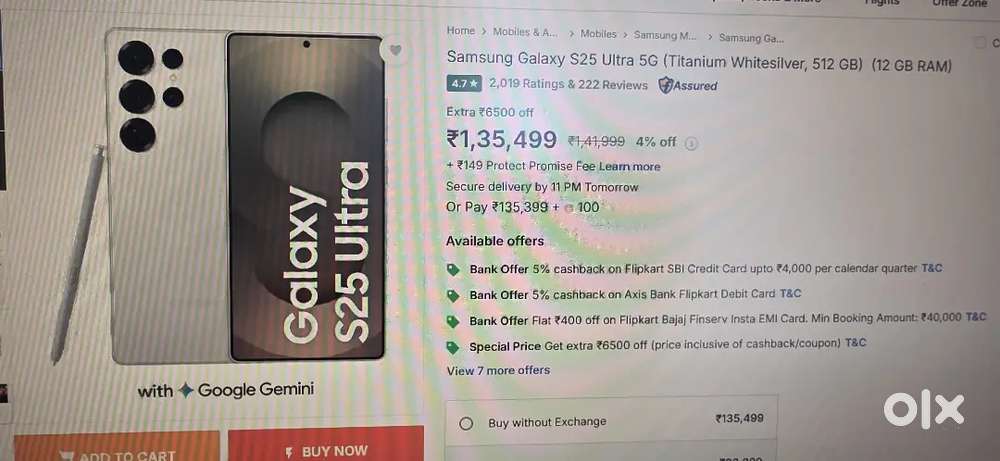This screenshot has width=1000, height=461.
Task: Open 2,019 Ratings & 222 Reviews
Action: click(x=568, y=84)
